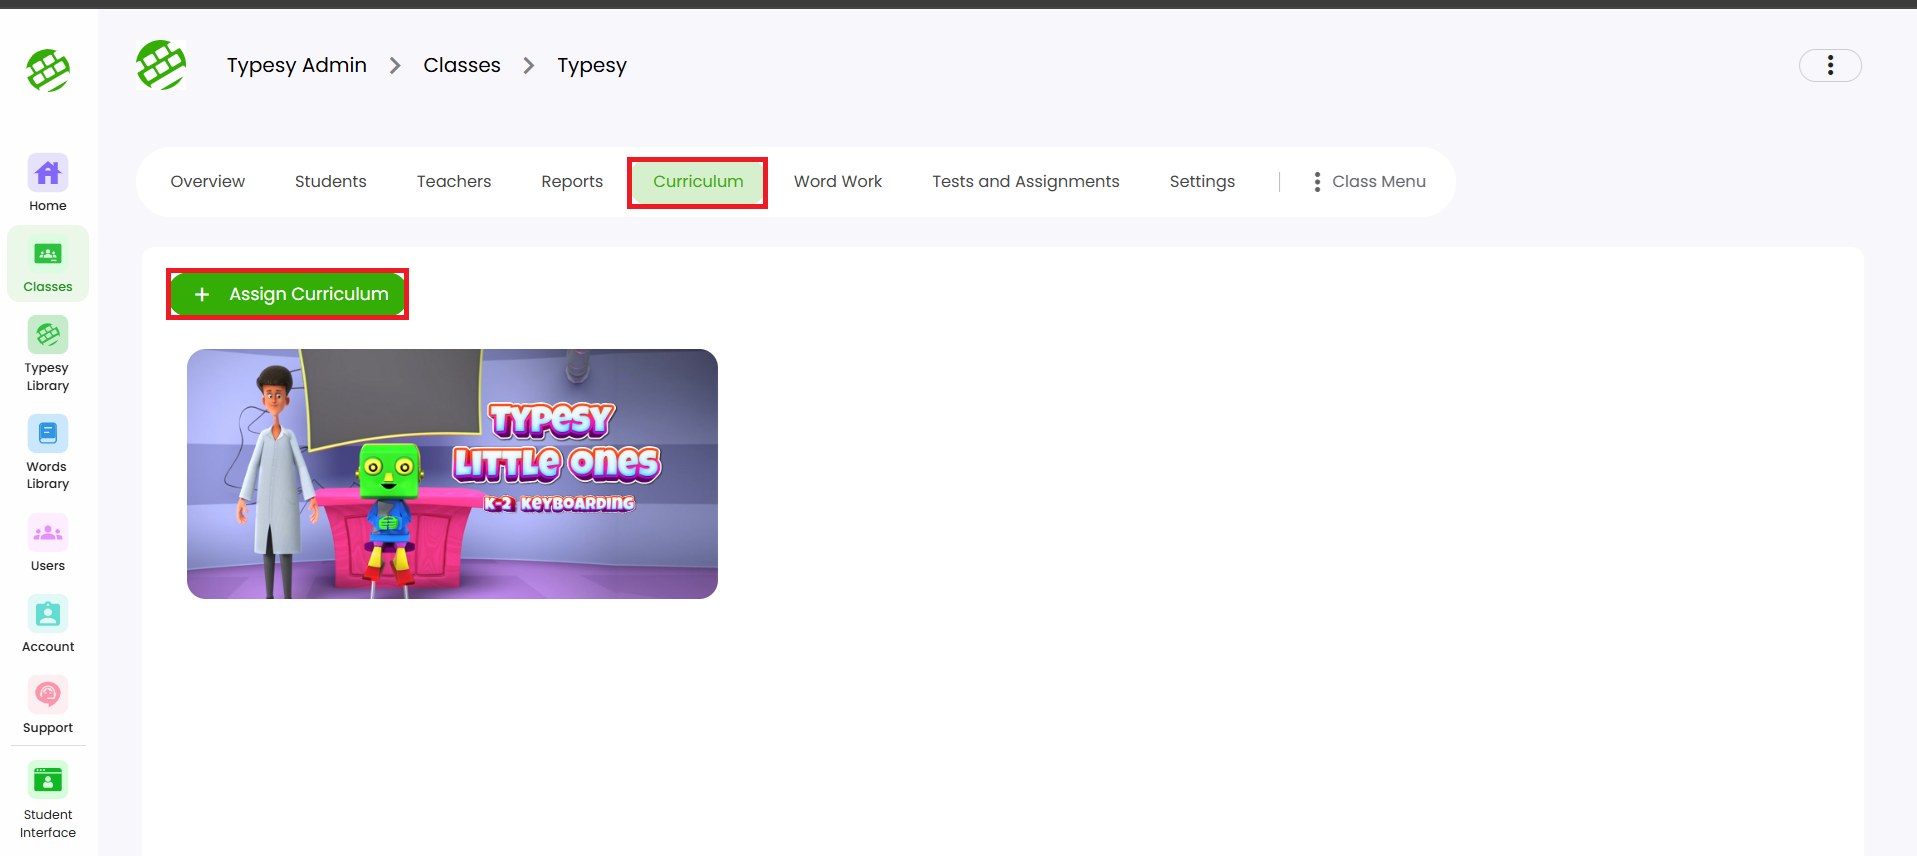The height and width of the screenshot is (856, 1917).
Task: Click the Typesy logo beside breadcrumb
Action: (x=161, y=66)
